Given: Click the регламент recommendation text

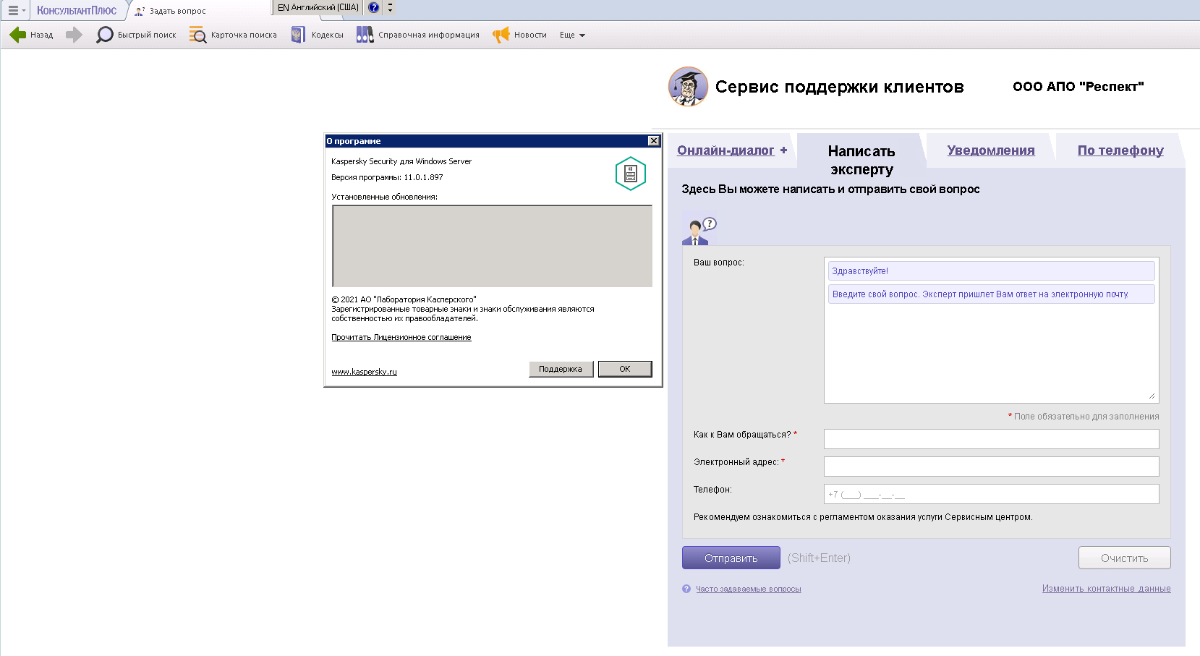Looking at the screenshot, I should point(862,518).
